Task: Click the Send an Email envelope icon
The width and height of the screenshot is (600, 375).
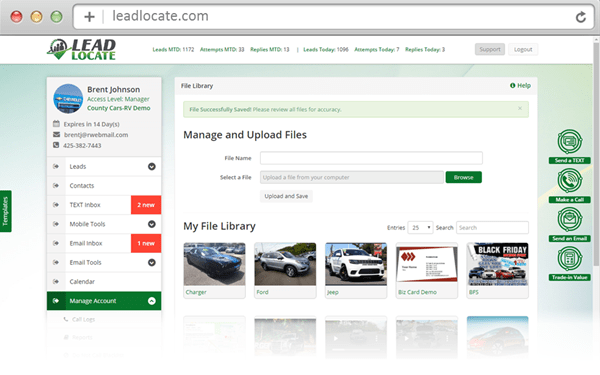Action: (x=569, y=219)
